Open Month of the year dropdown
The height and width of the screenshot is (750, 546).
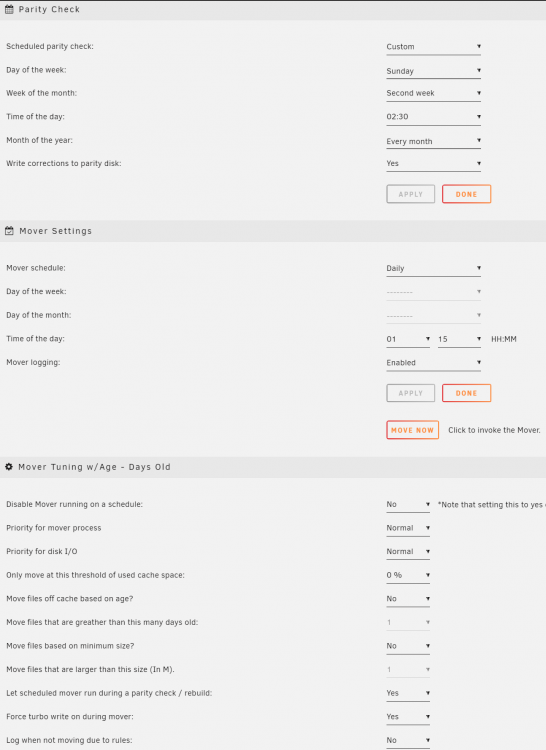(434, 141)
